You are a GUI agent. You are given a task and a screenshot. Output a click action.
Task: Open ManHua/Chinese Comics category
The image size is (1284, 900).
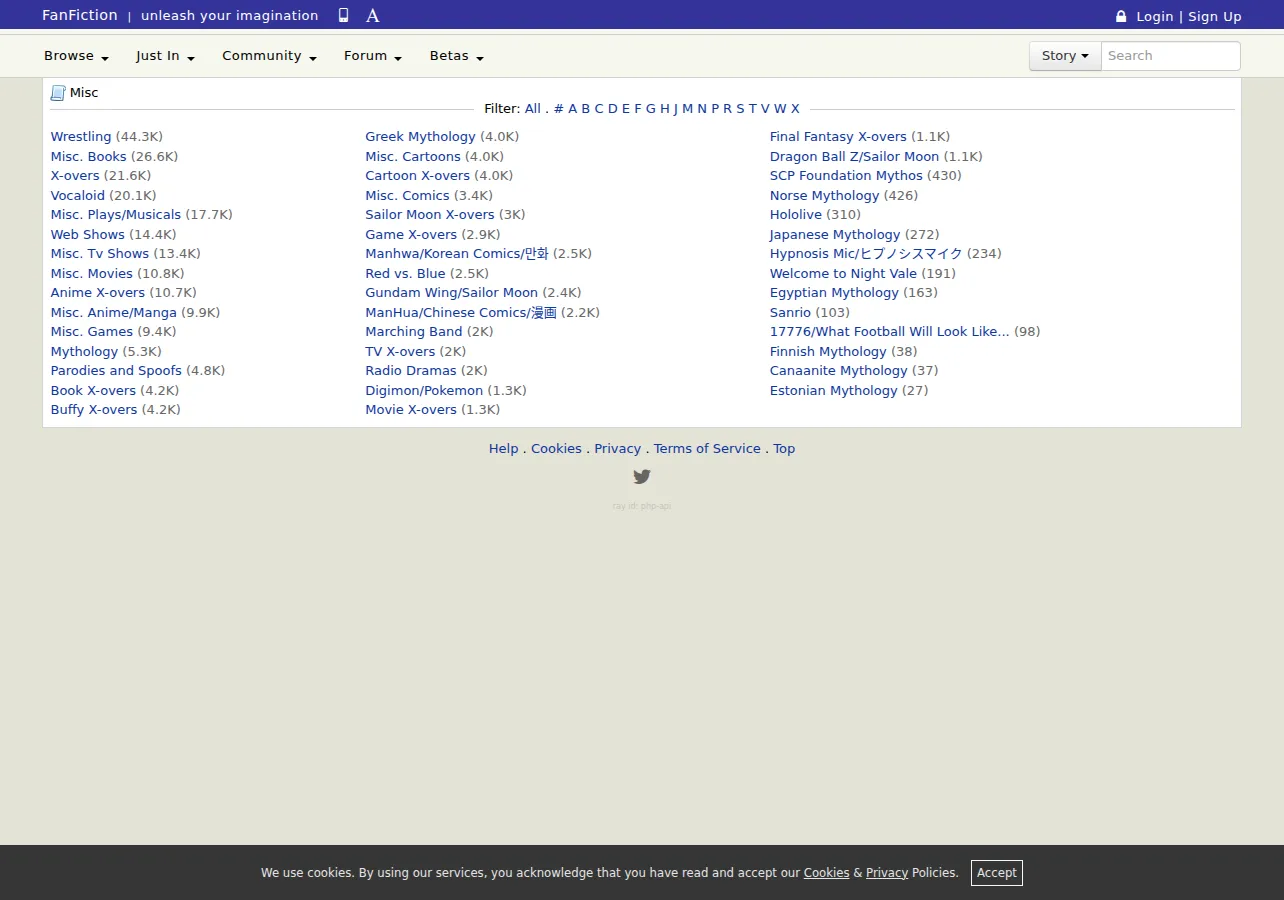point(461,313)
